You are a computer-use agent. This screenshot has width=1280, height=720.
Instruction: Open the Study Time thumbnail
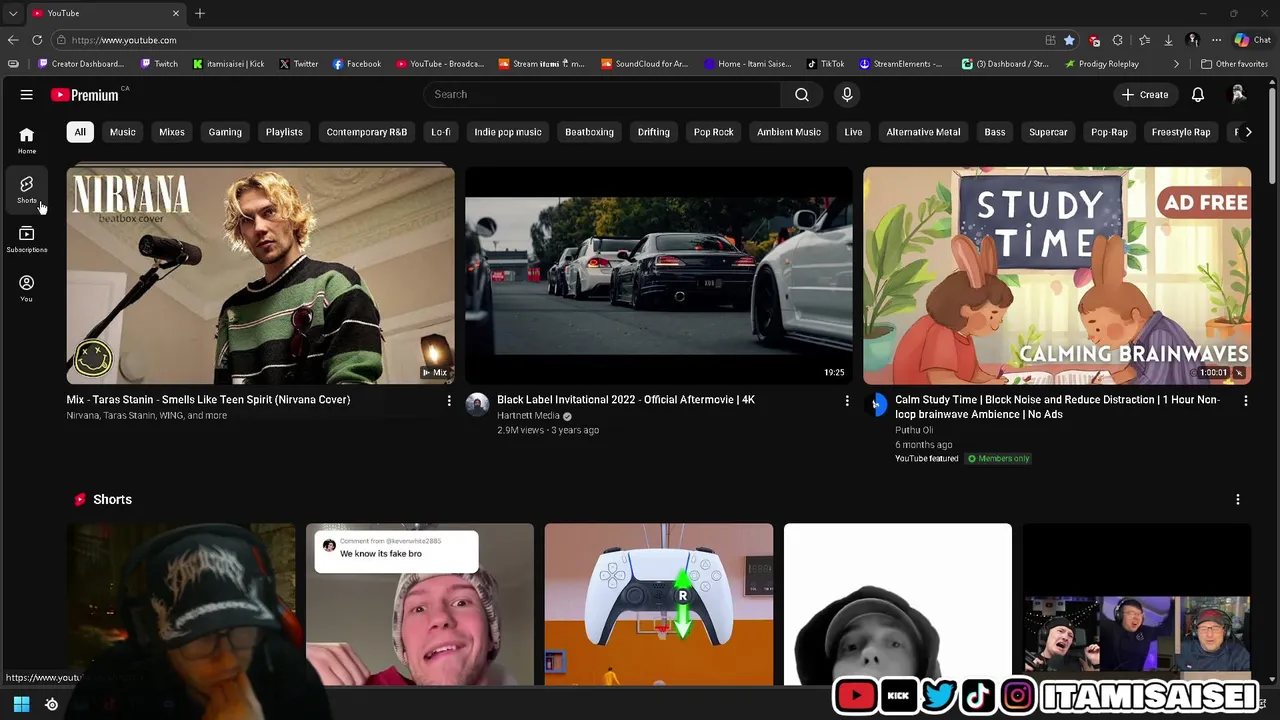point(1057,275)
